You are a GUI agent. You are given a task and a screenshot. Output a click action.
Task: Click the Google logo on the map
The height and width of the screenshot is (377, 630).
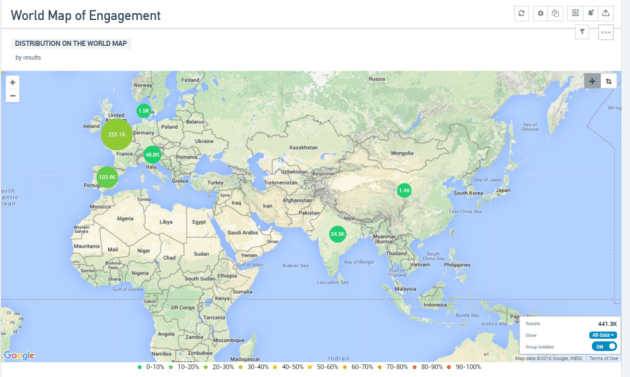(x=19, y=356)
